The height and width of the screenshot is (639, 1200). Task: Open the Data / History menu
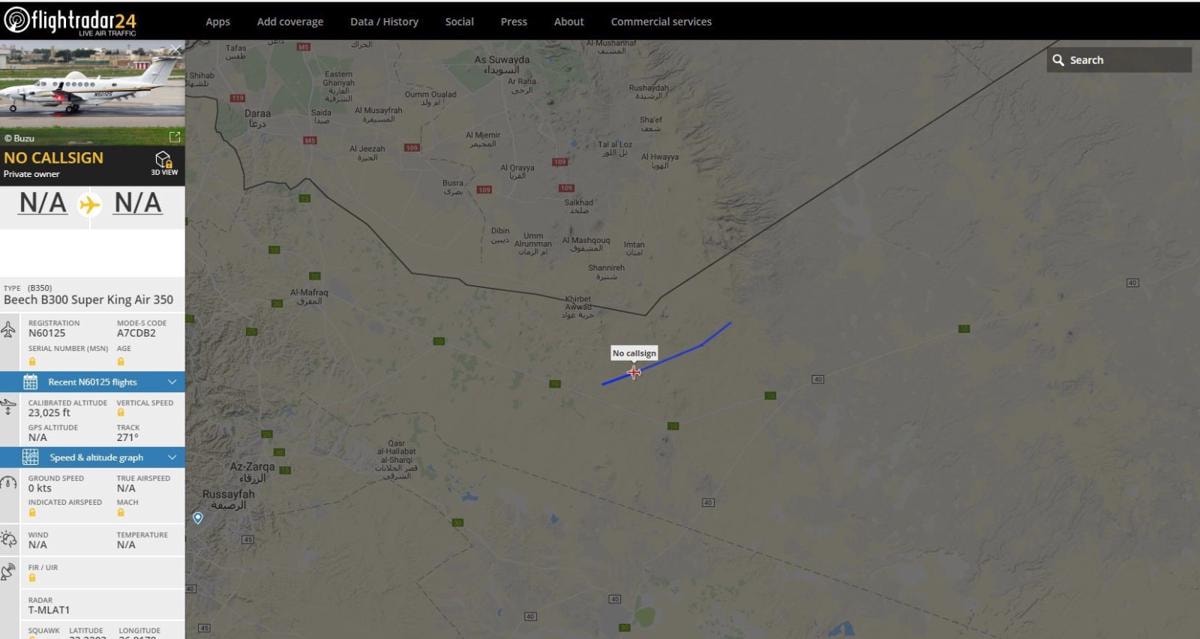pos(384,21)
